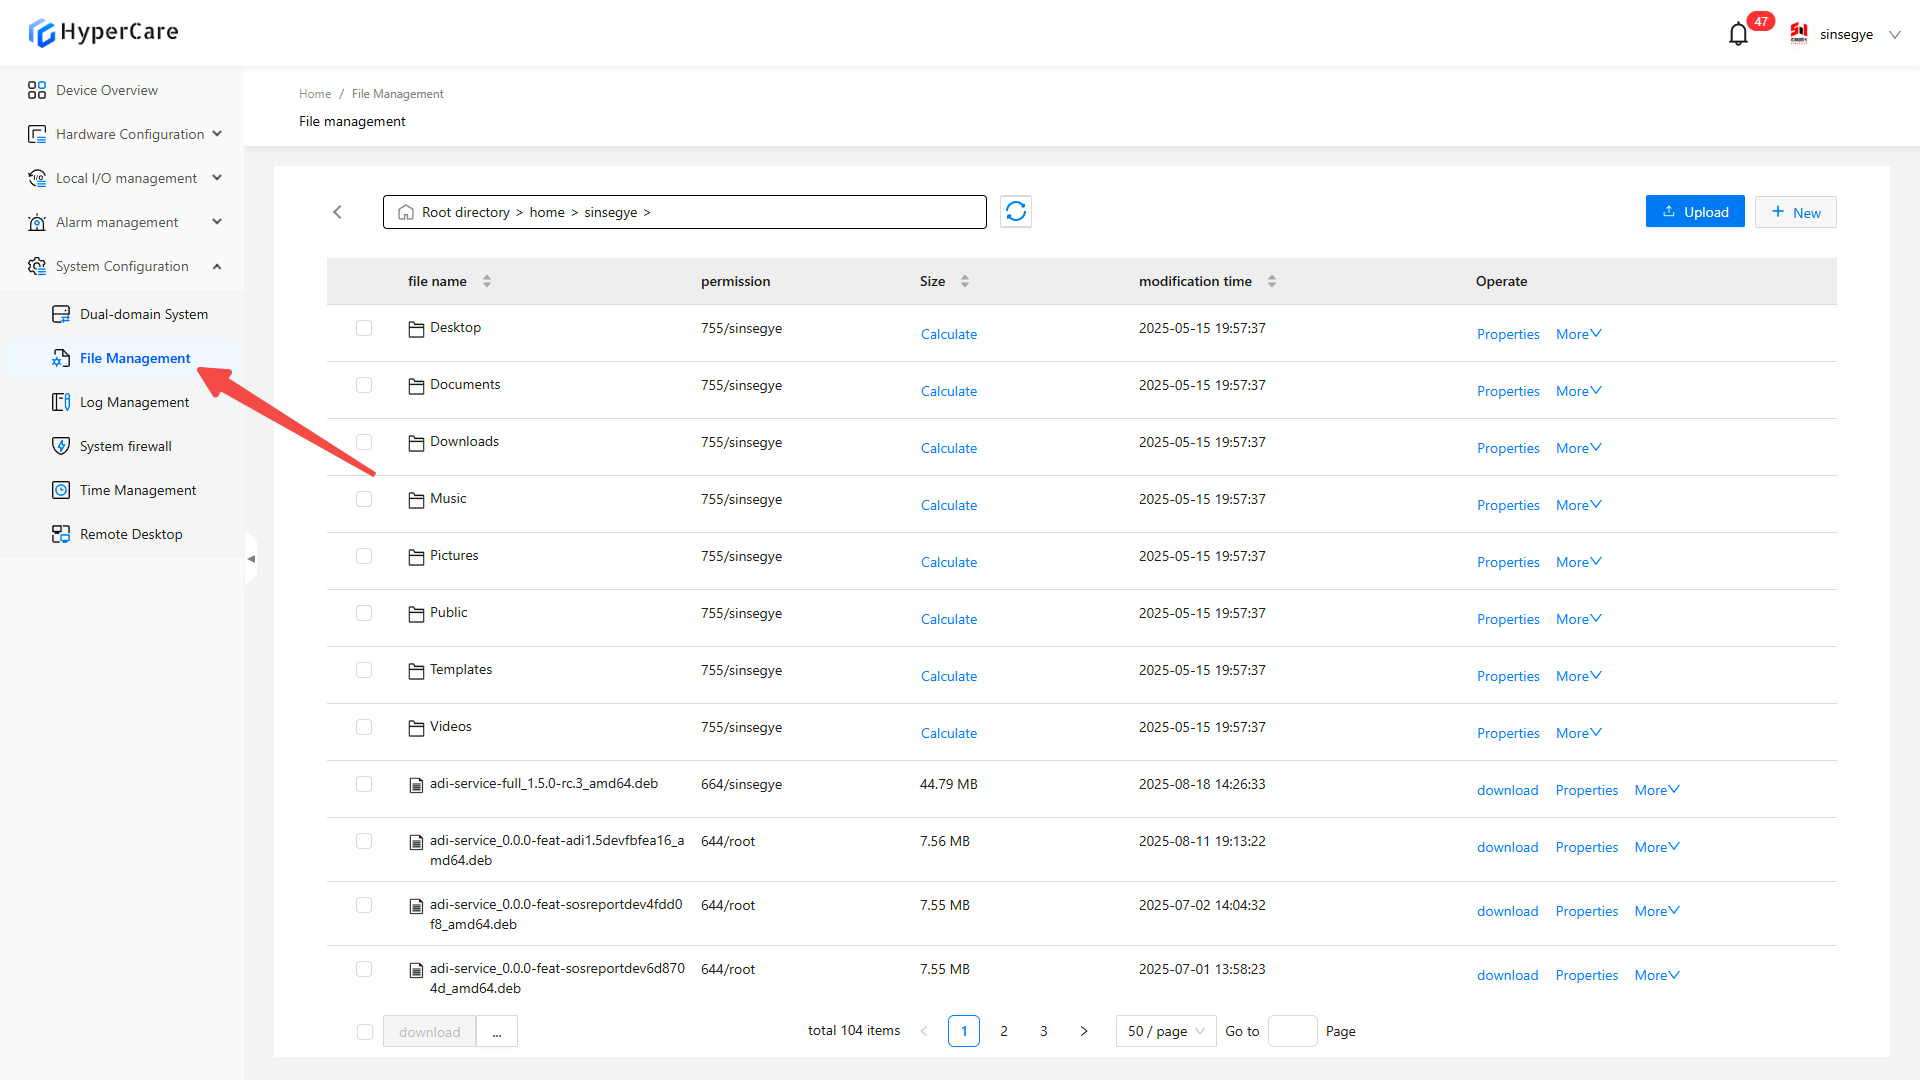Click the Upload button
The width and height of the screenshot is (1920, 1080).
pos(1695,212)
